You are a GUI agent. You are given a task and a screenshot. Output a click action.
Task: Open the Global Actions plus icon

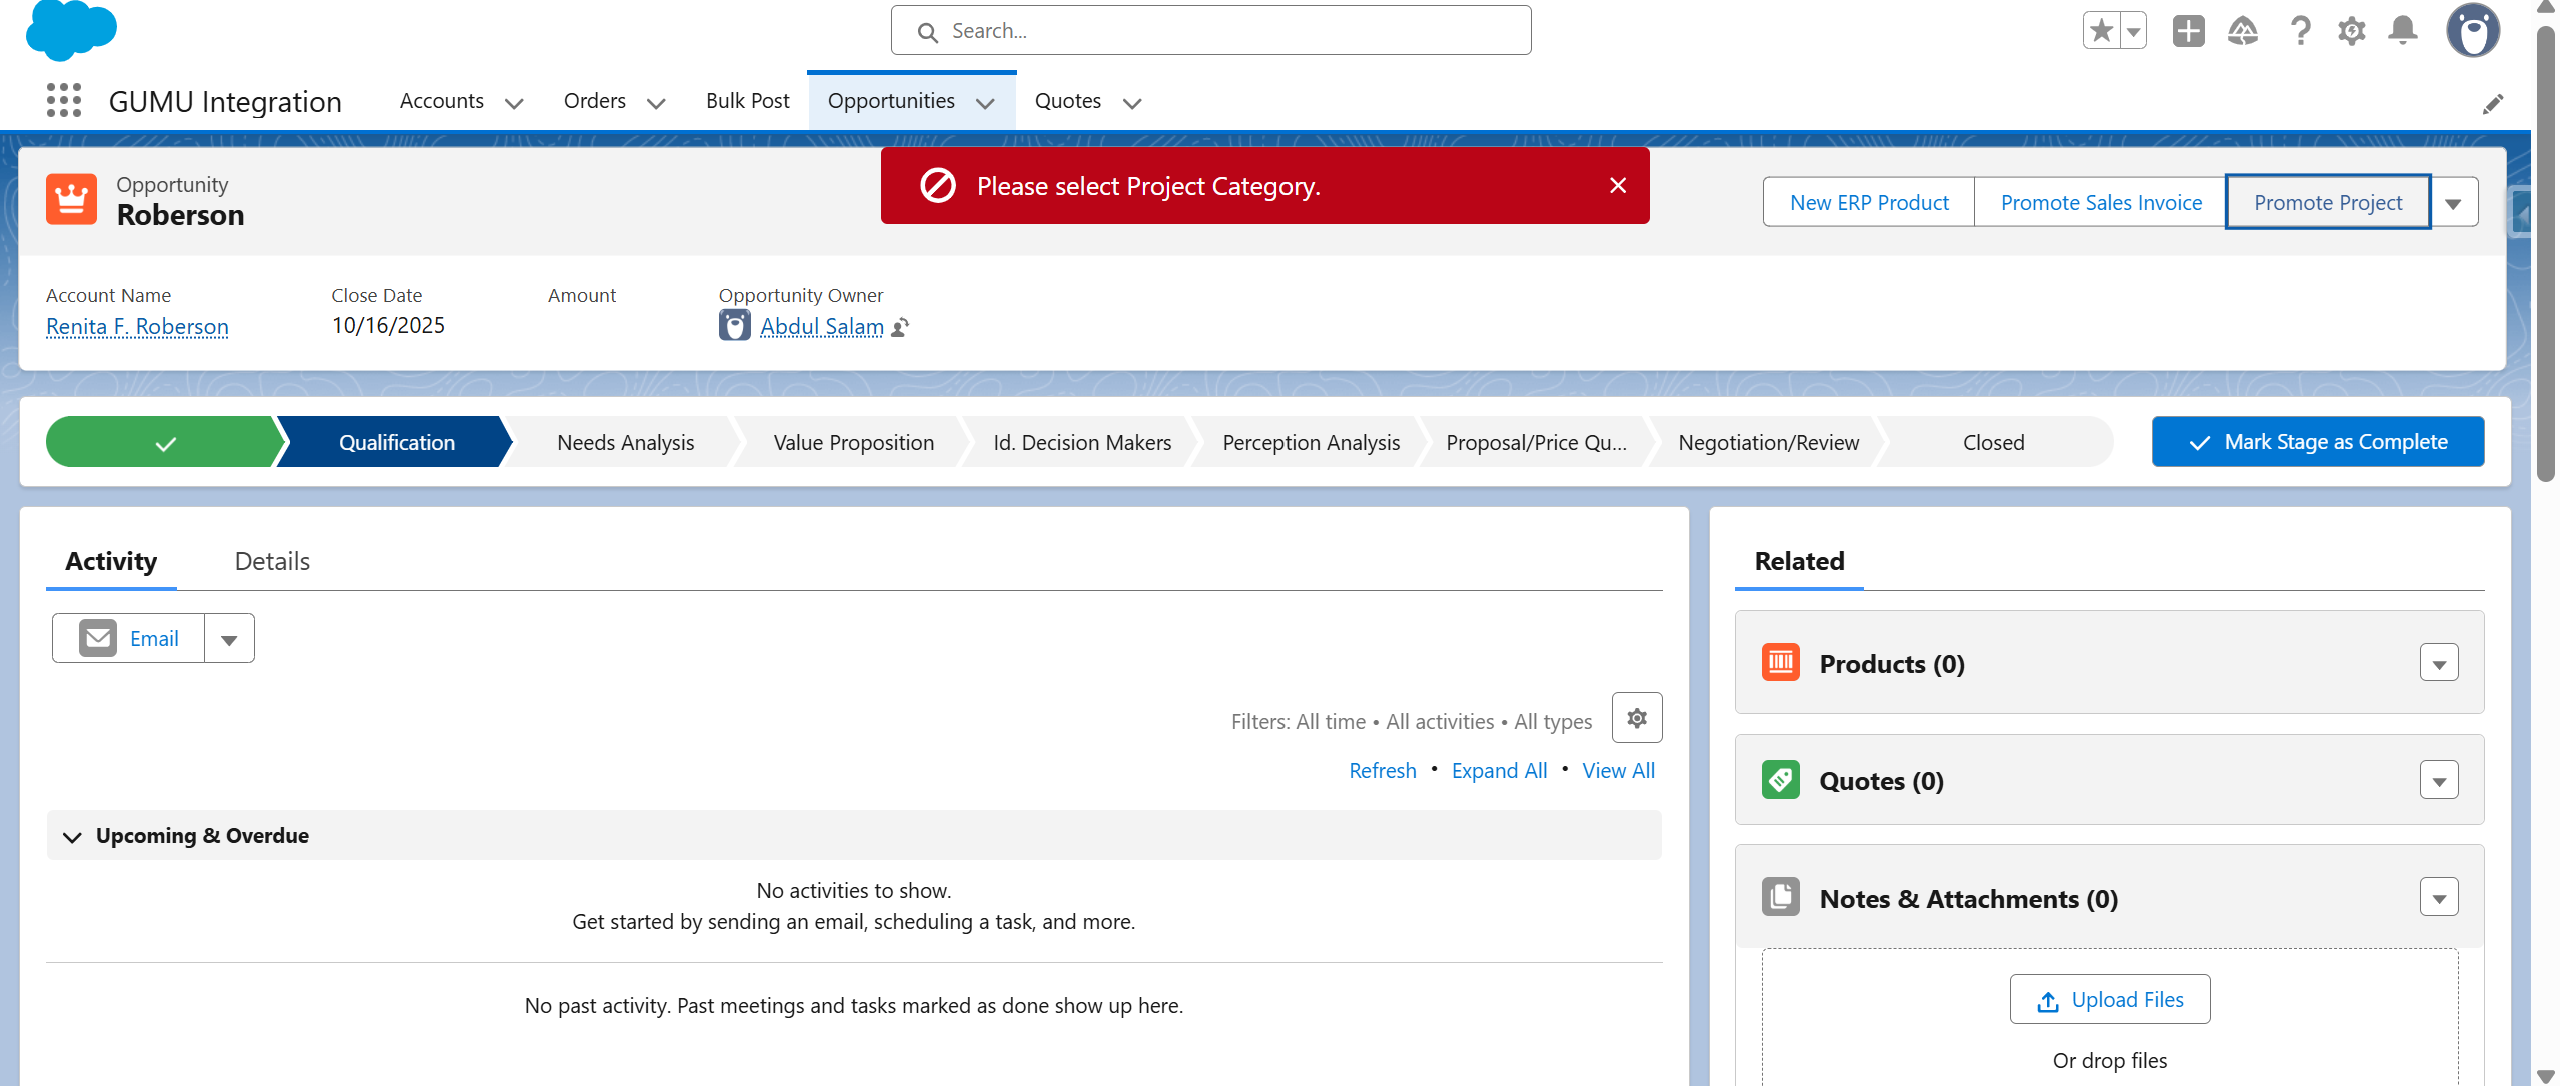tap(2188, 31)
